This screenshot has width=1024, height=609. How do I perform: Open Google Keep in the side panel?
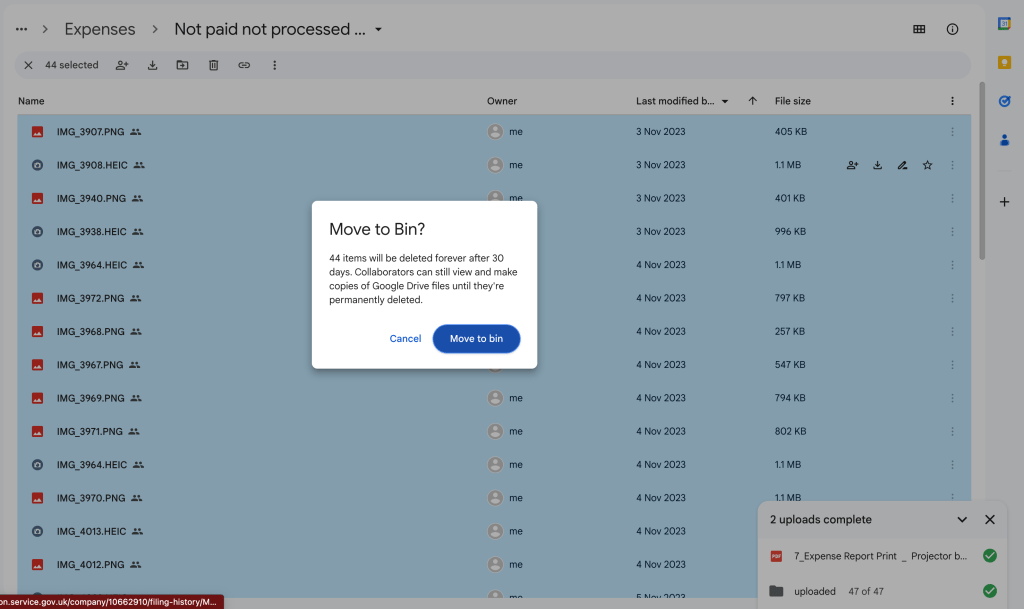tap(1004, 63)
